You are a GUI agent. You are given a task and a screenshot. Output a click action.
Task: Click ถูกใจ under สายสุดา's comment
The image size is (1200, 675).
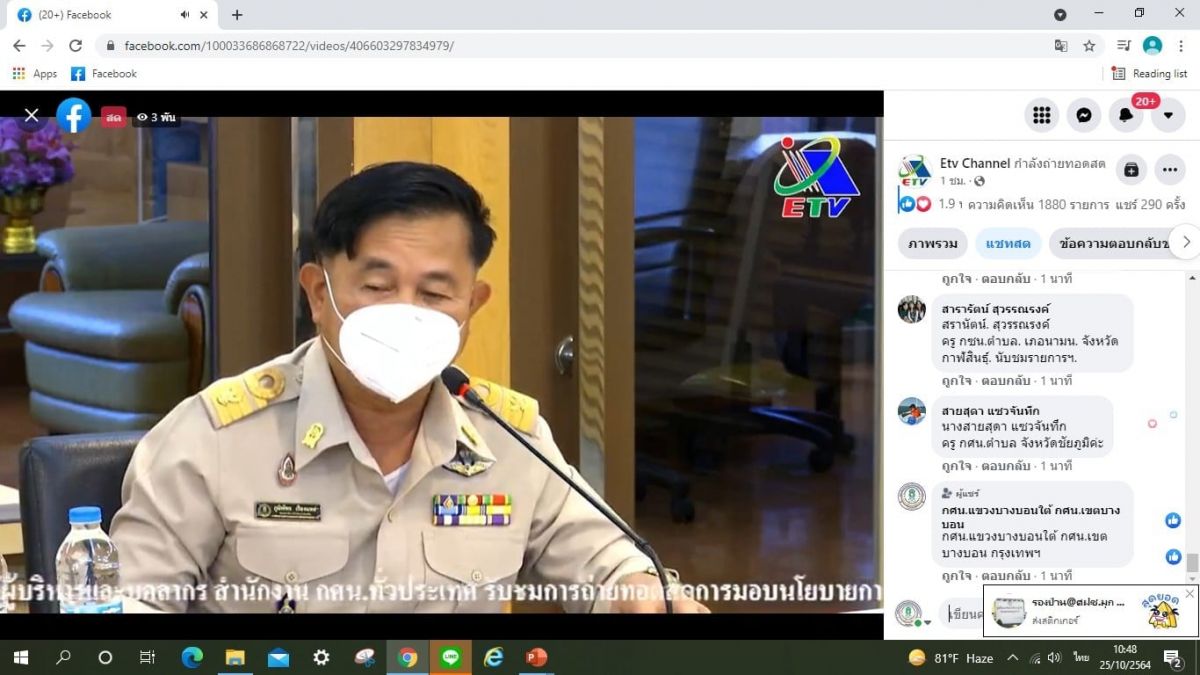pos(957,466)
